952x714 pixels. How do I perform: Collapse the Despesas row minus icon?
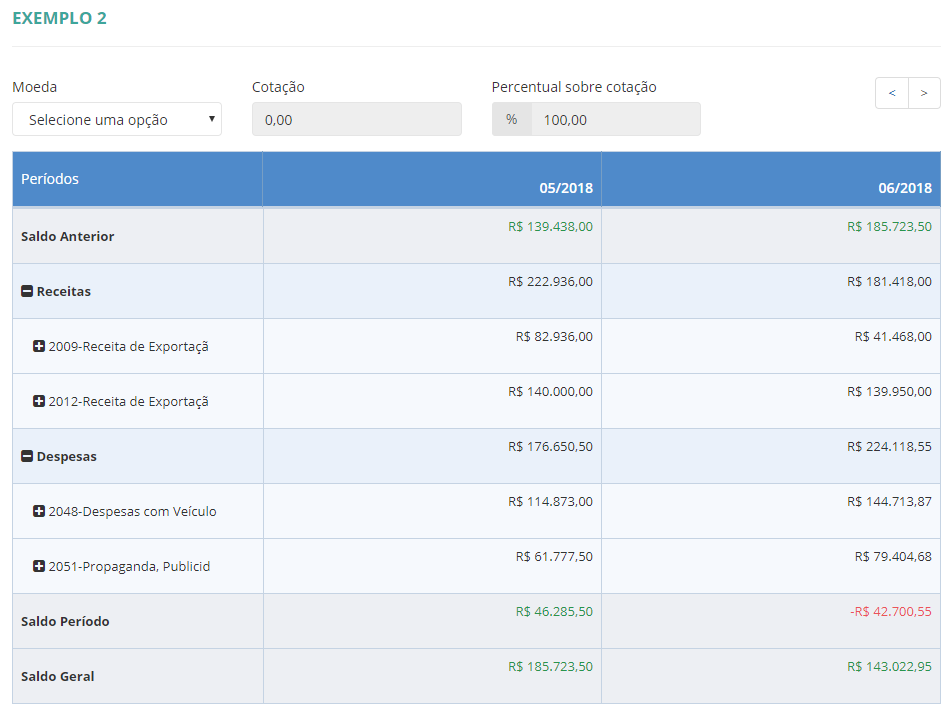(27, 457)
